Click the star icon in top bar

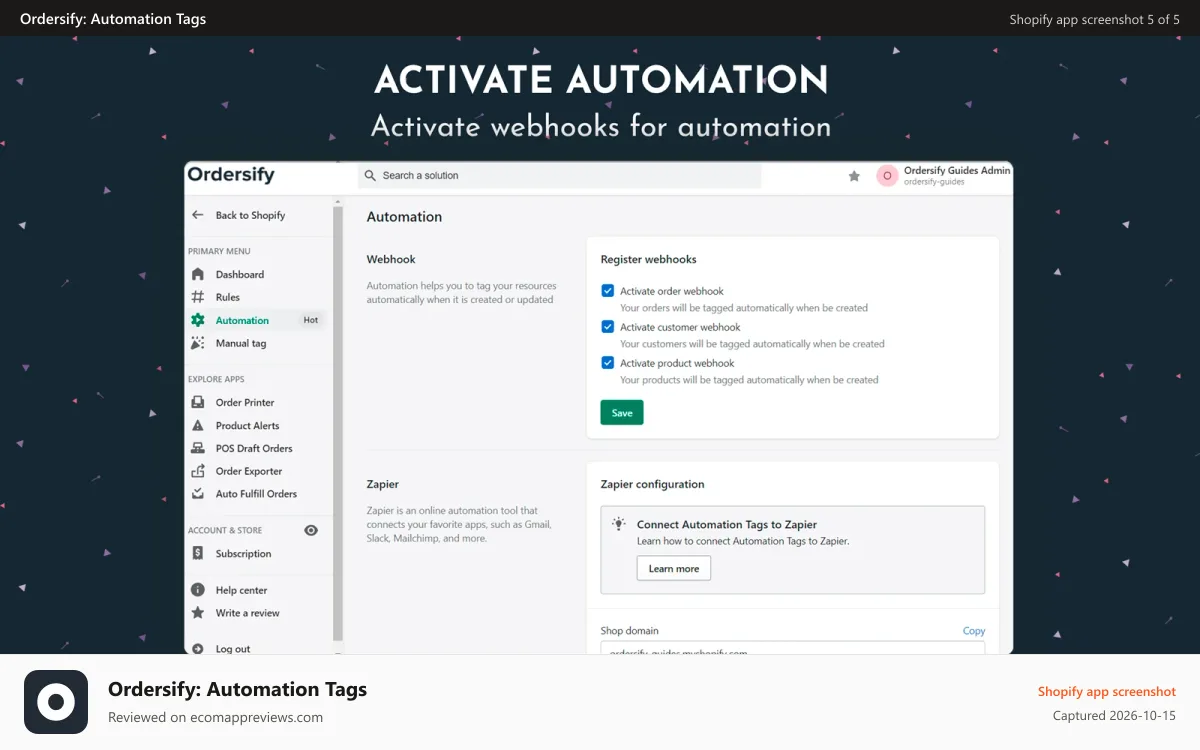854,176
